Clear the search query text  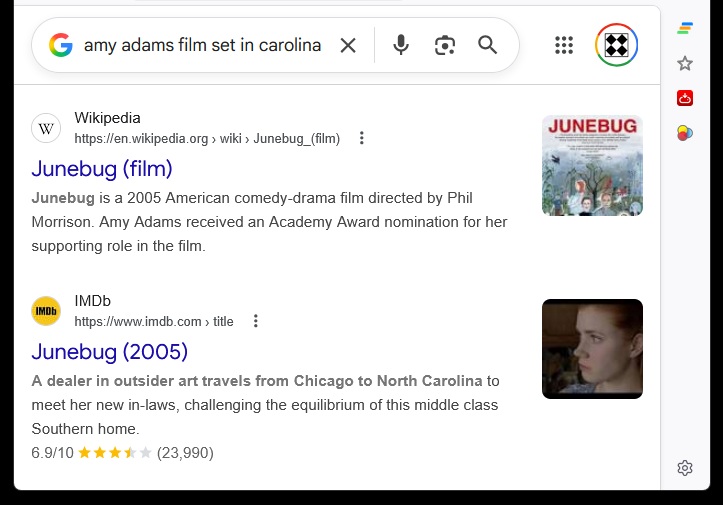pyautogui.click(x=348, y=45)
